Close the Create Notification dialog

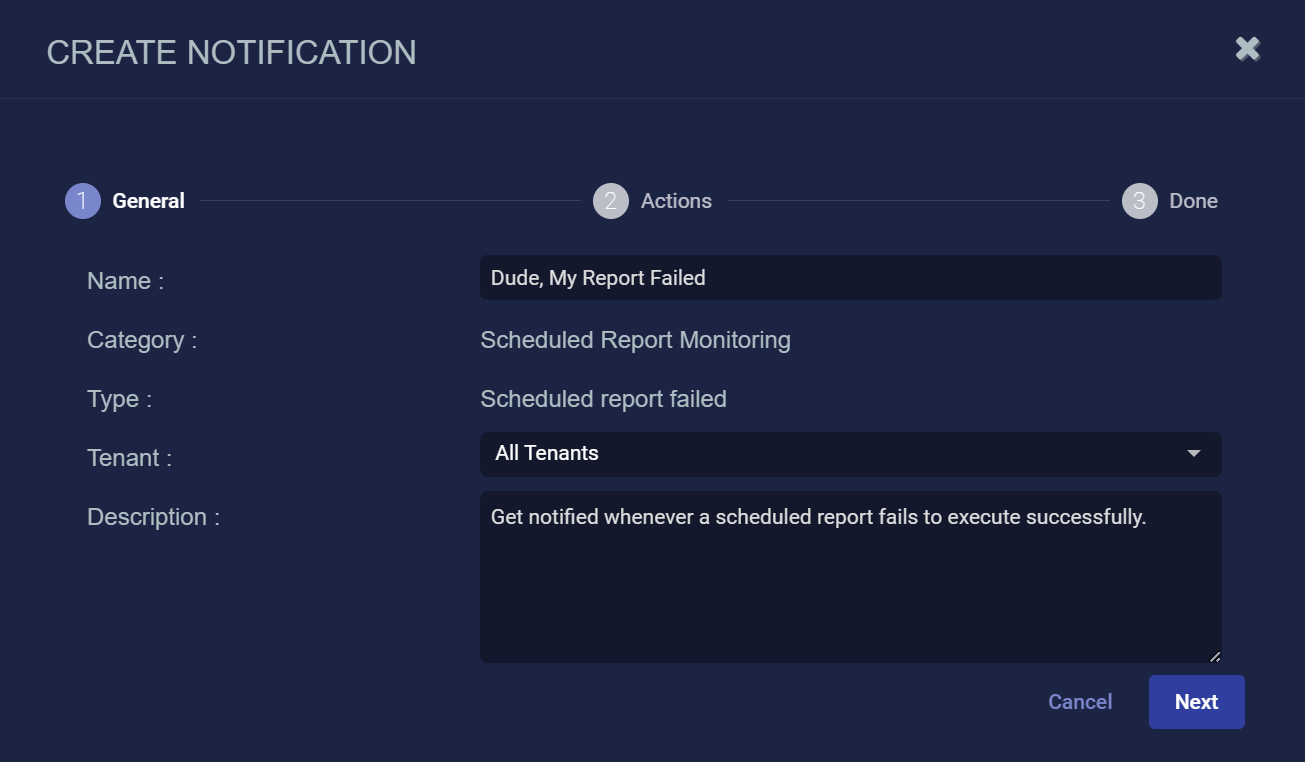point(1247,49)
